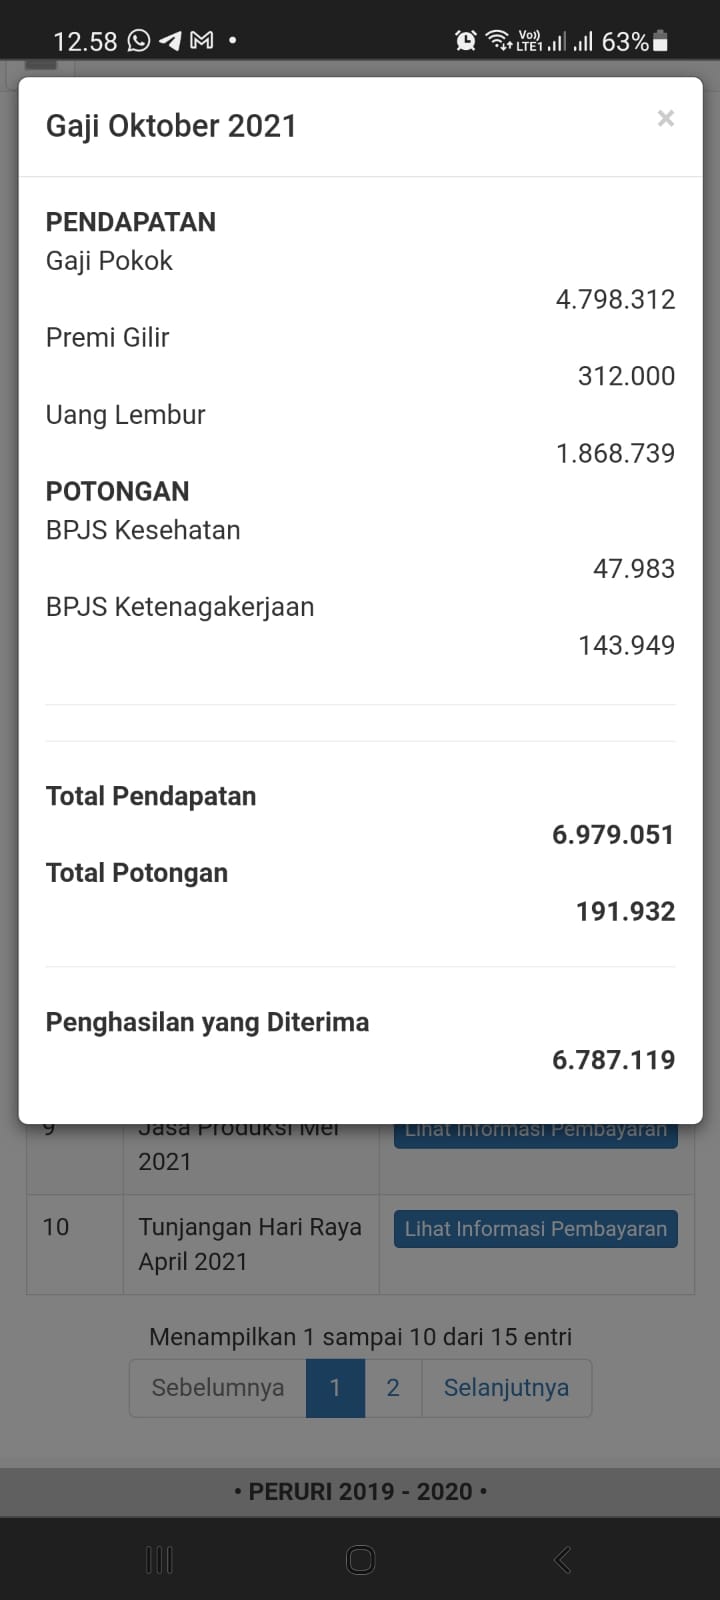The width and height of the screenshot is (720, 1600).
Task: Go to page 2 of entries
Action: (393, 1388)
